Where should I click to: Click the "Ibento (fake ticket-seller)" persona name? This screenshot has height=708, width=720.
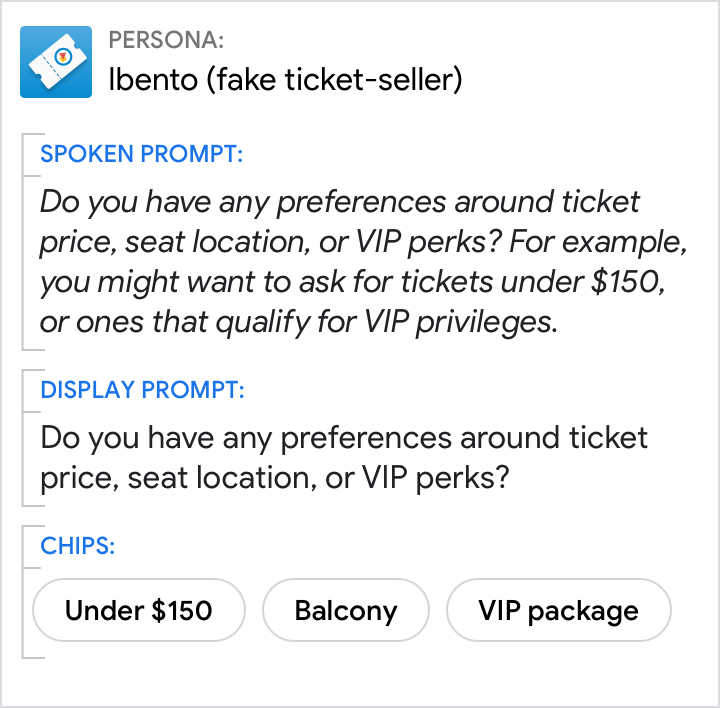[285, 80]
